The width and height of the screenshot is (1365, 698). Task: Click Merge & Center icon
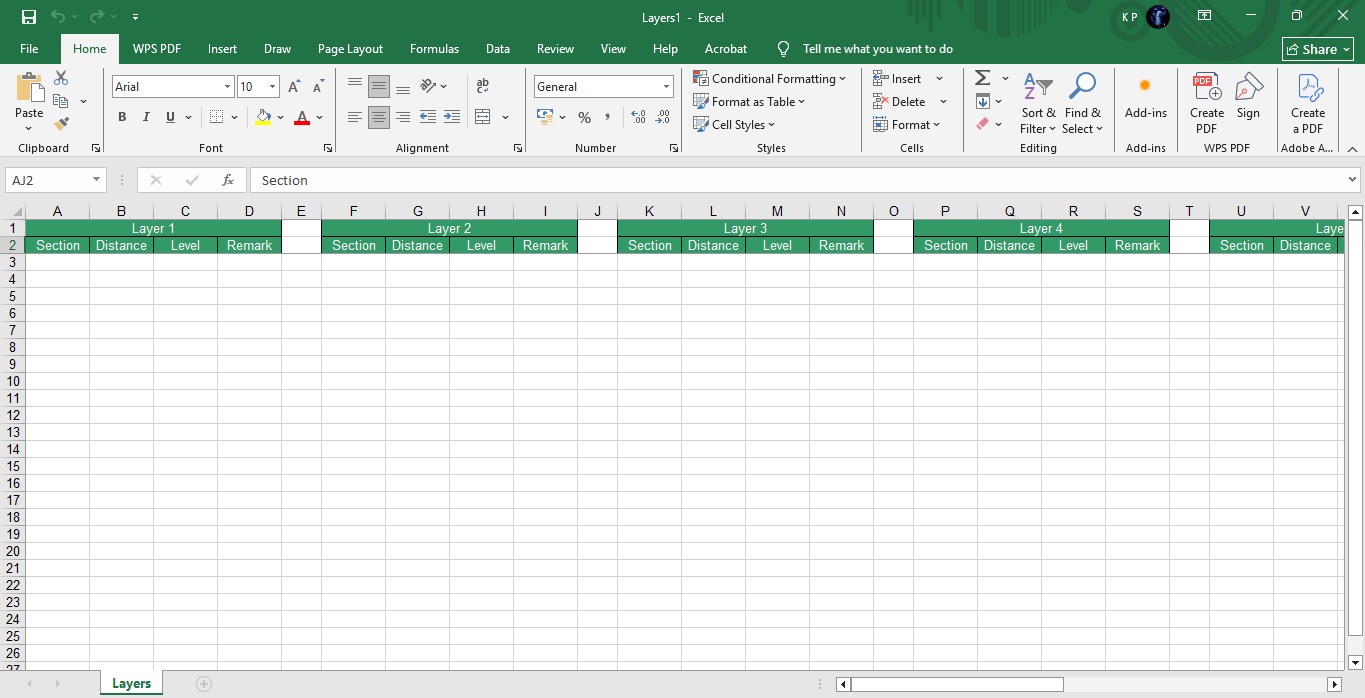point(483,117)
